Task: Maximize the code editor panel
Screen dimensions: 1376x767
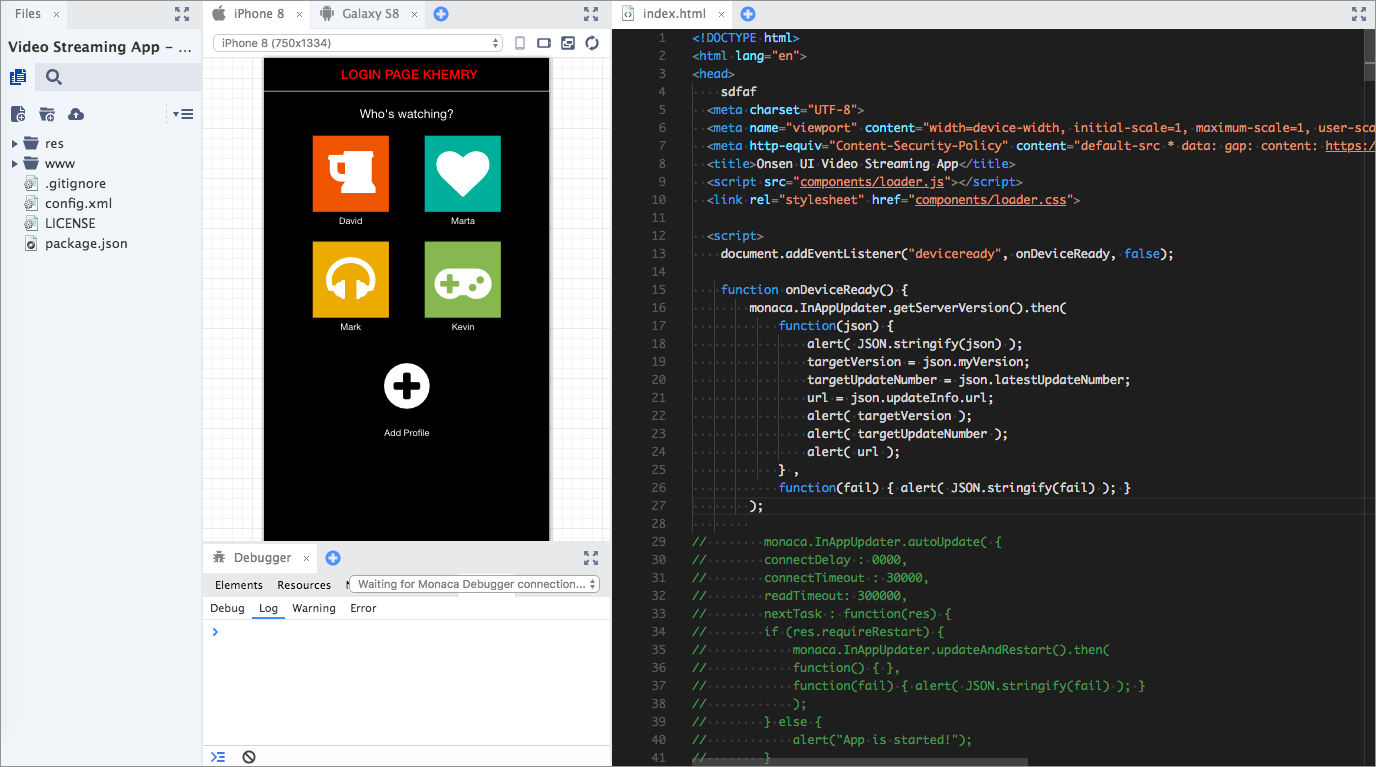Action: pos(1358,14)
